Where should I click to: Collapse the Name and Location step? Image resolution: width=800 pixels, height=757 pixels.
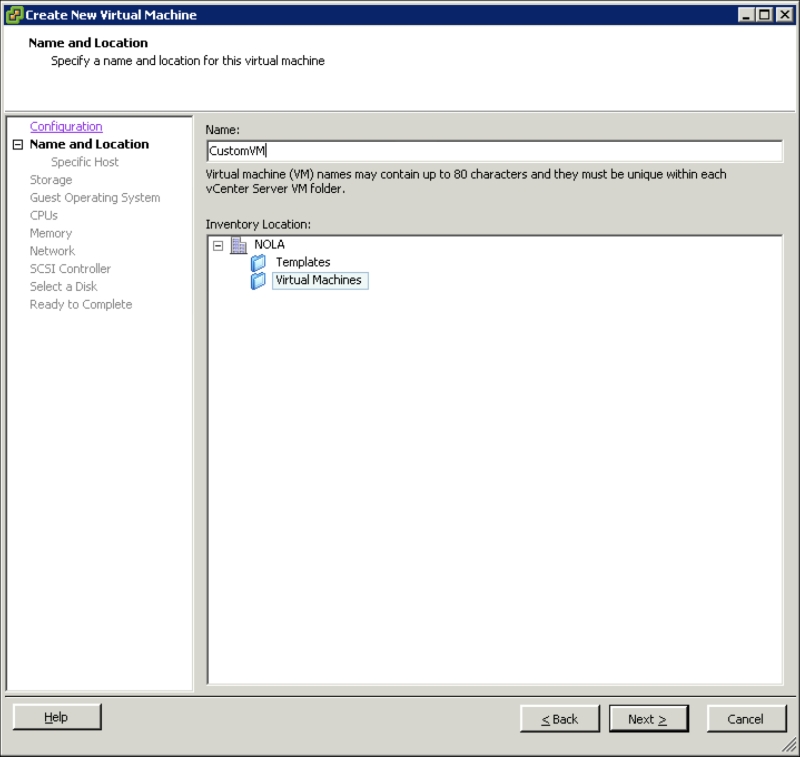pyautogui.click(x=18, y=145)
